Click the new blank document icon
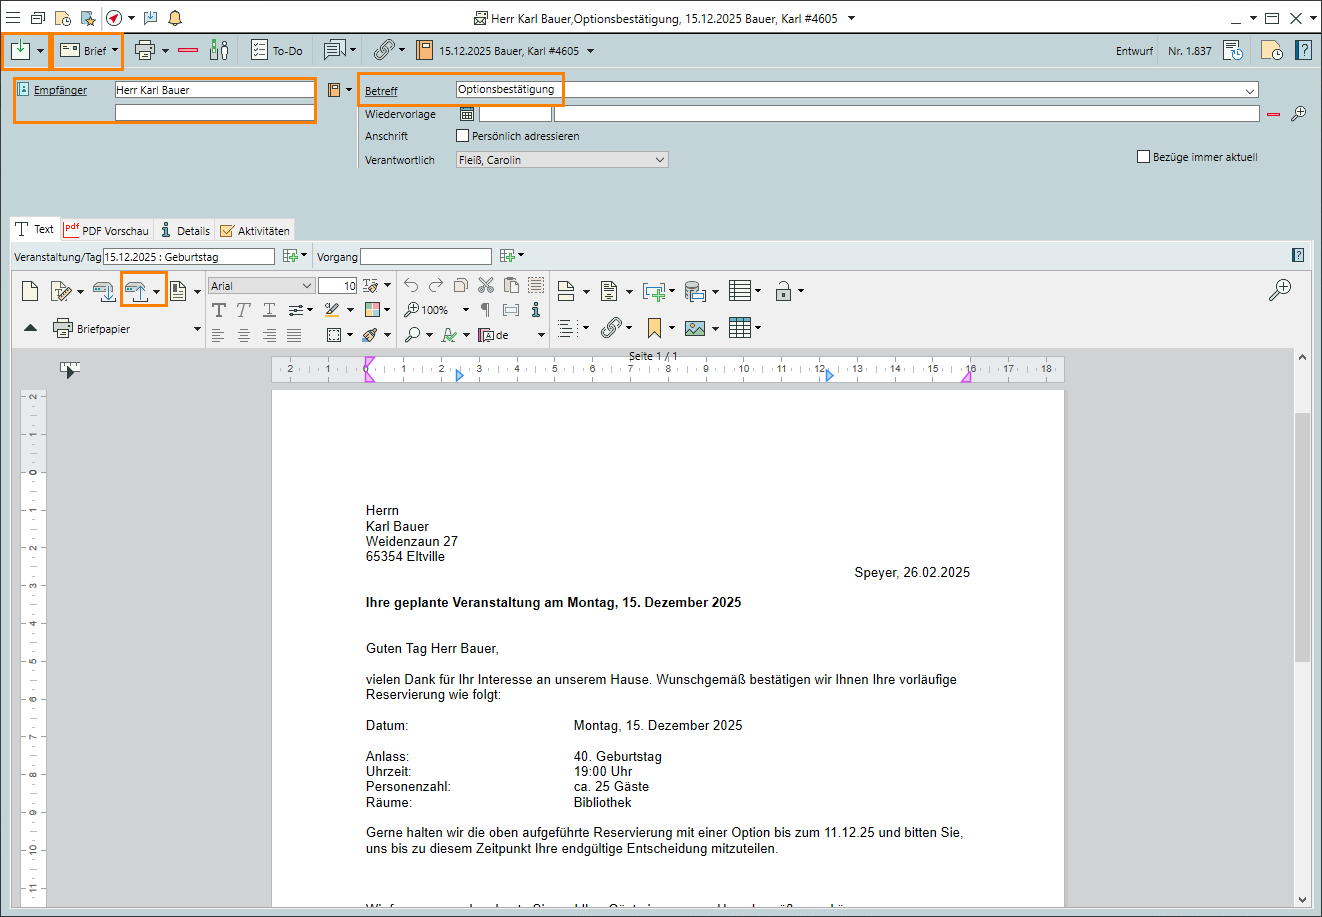Image resolution: width=1322 pixels, height=917 pixels. 30,291
